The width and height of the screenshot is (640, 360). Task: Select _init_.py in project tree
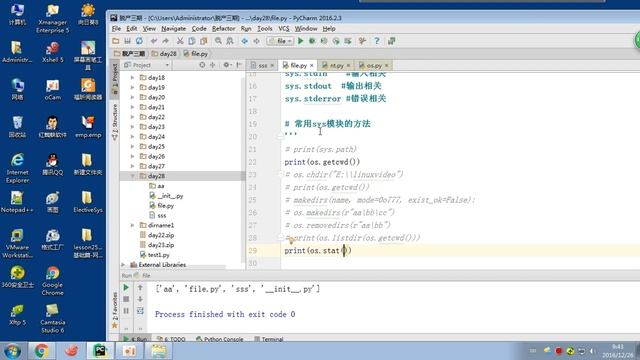(x=167, y=196)
